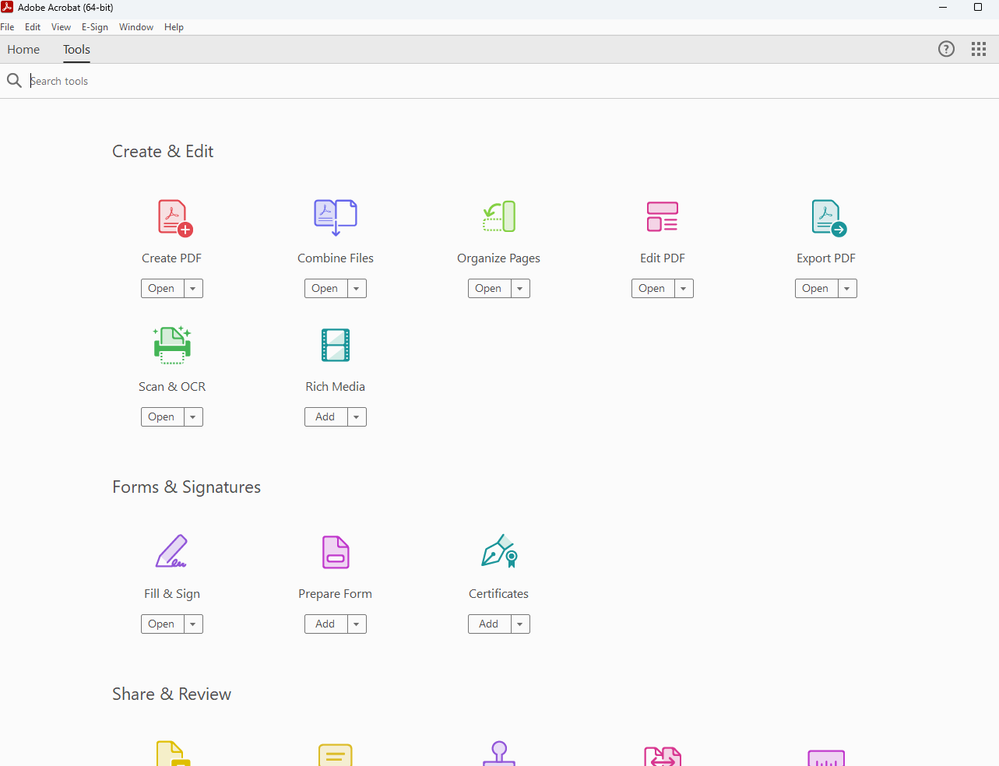The height and width of the screenshot is (766, 999).
Task: Expand the Create PDF dropdown arrow
Action: coord(193,289)
